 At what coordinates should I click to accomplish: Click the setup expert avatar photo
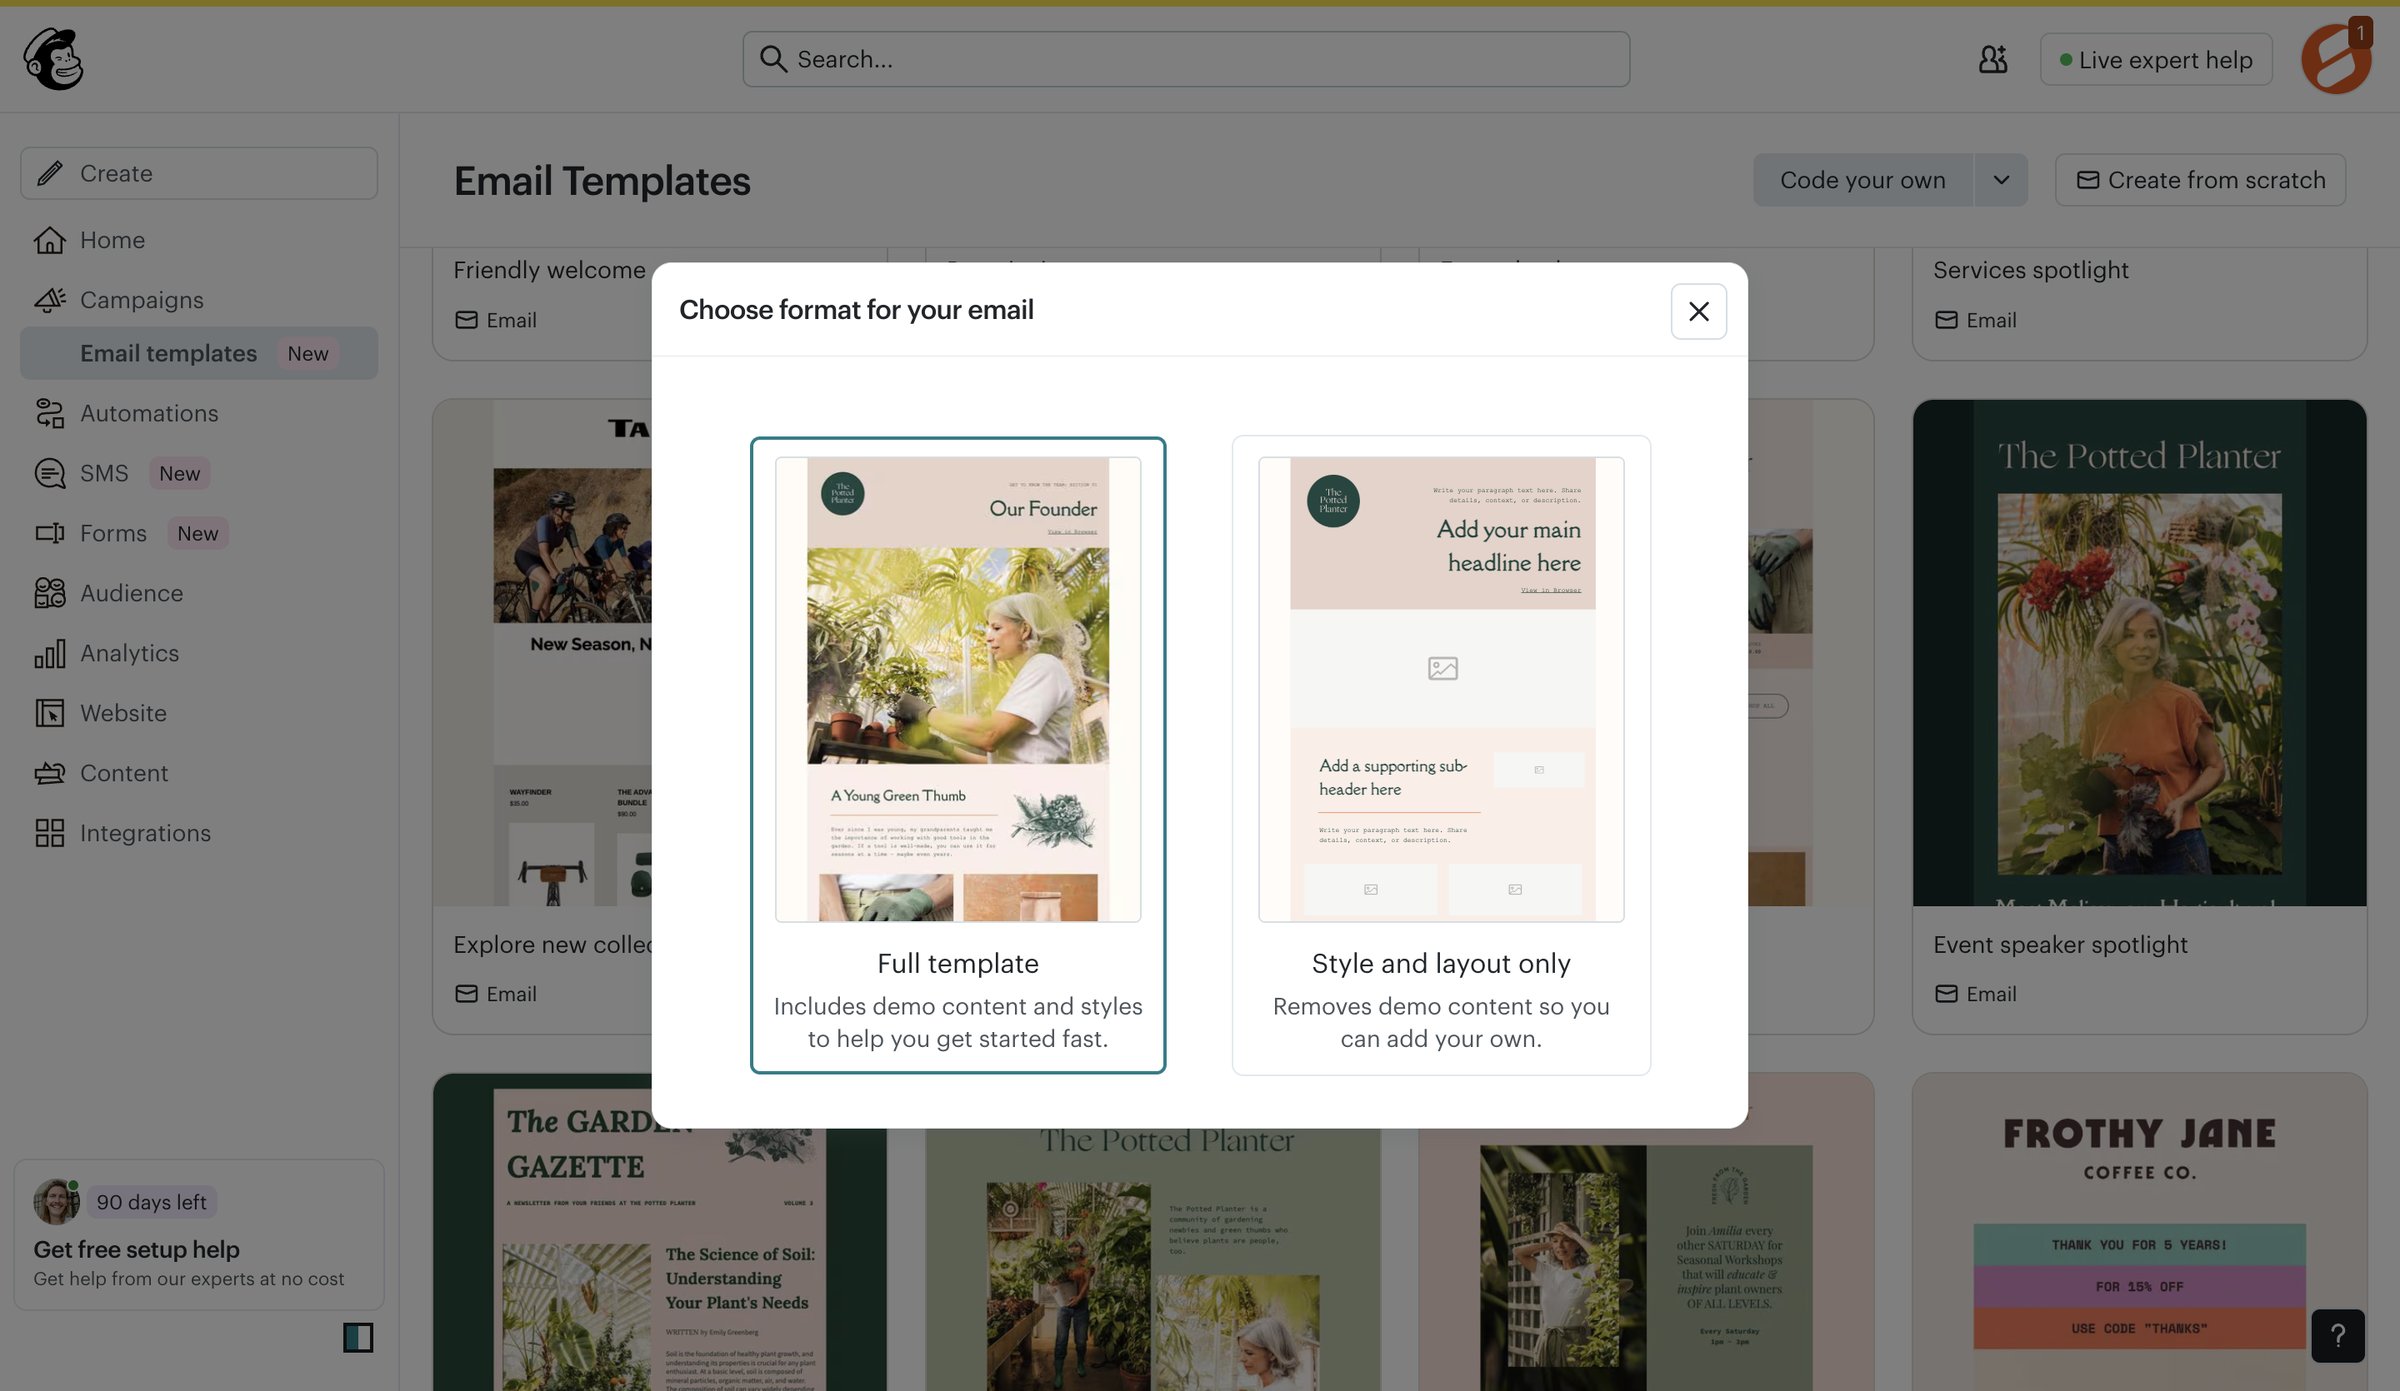point(56,1202)
